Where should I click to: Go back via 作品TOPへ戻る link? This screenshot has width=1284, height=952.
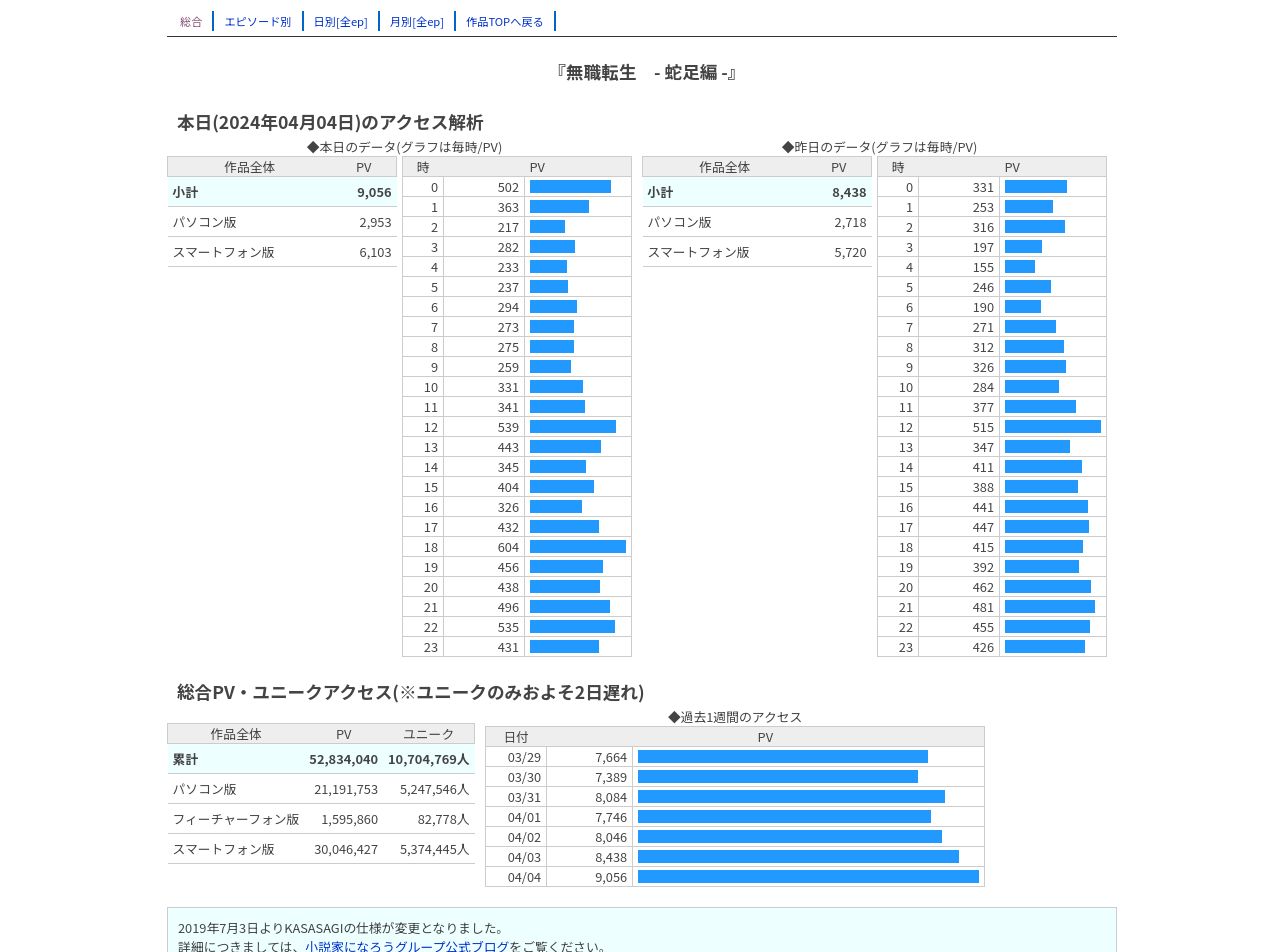(x=505, y=21)
